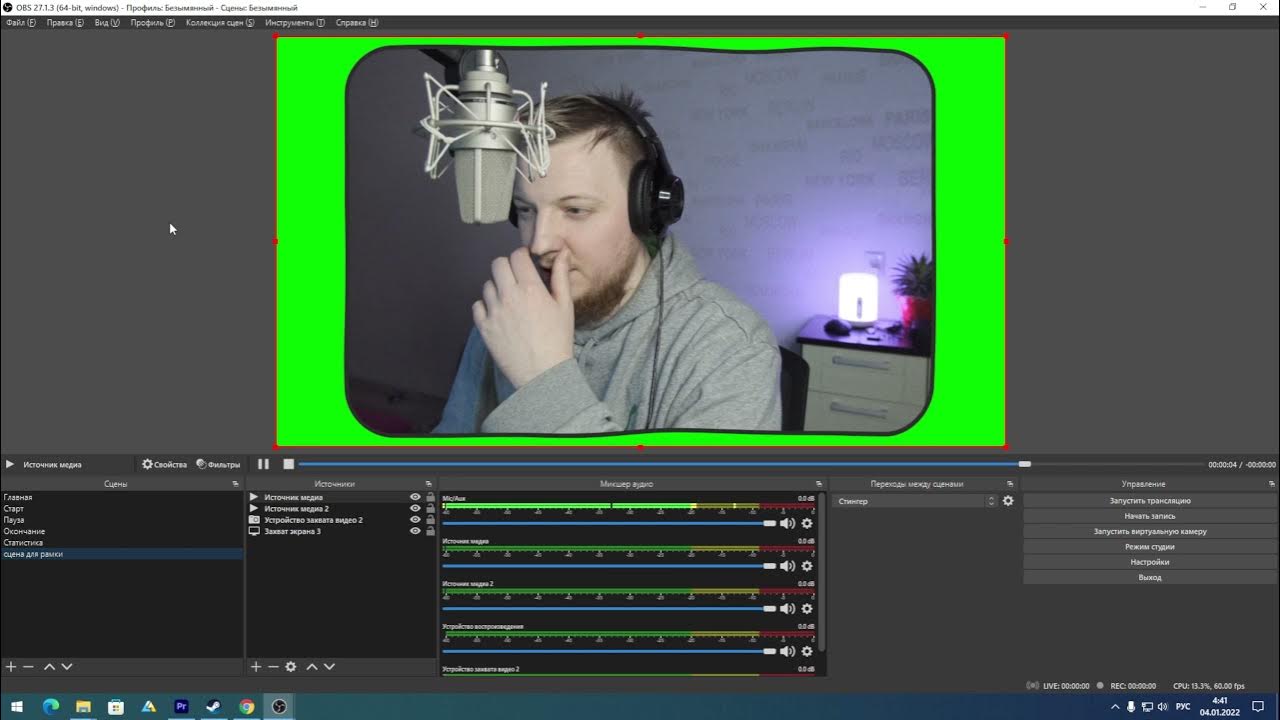Mute Источник медиа channel in mixer
The height and width of the screenshot is (720, 1280).
788,566
